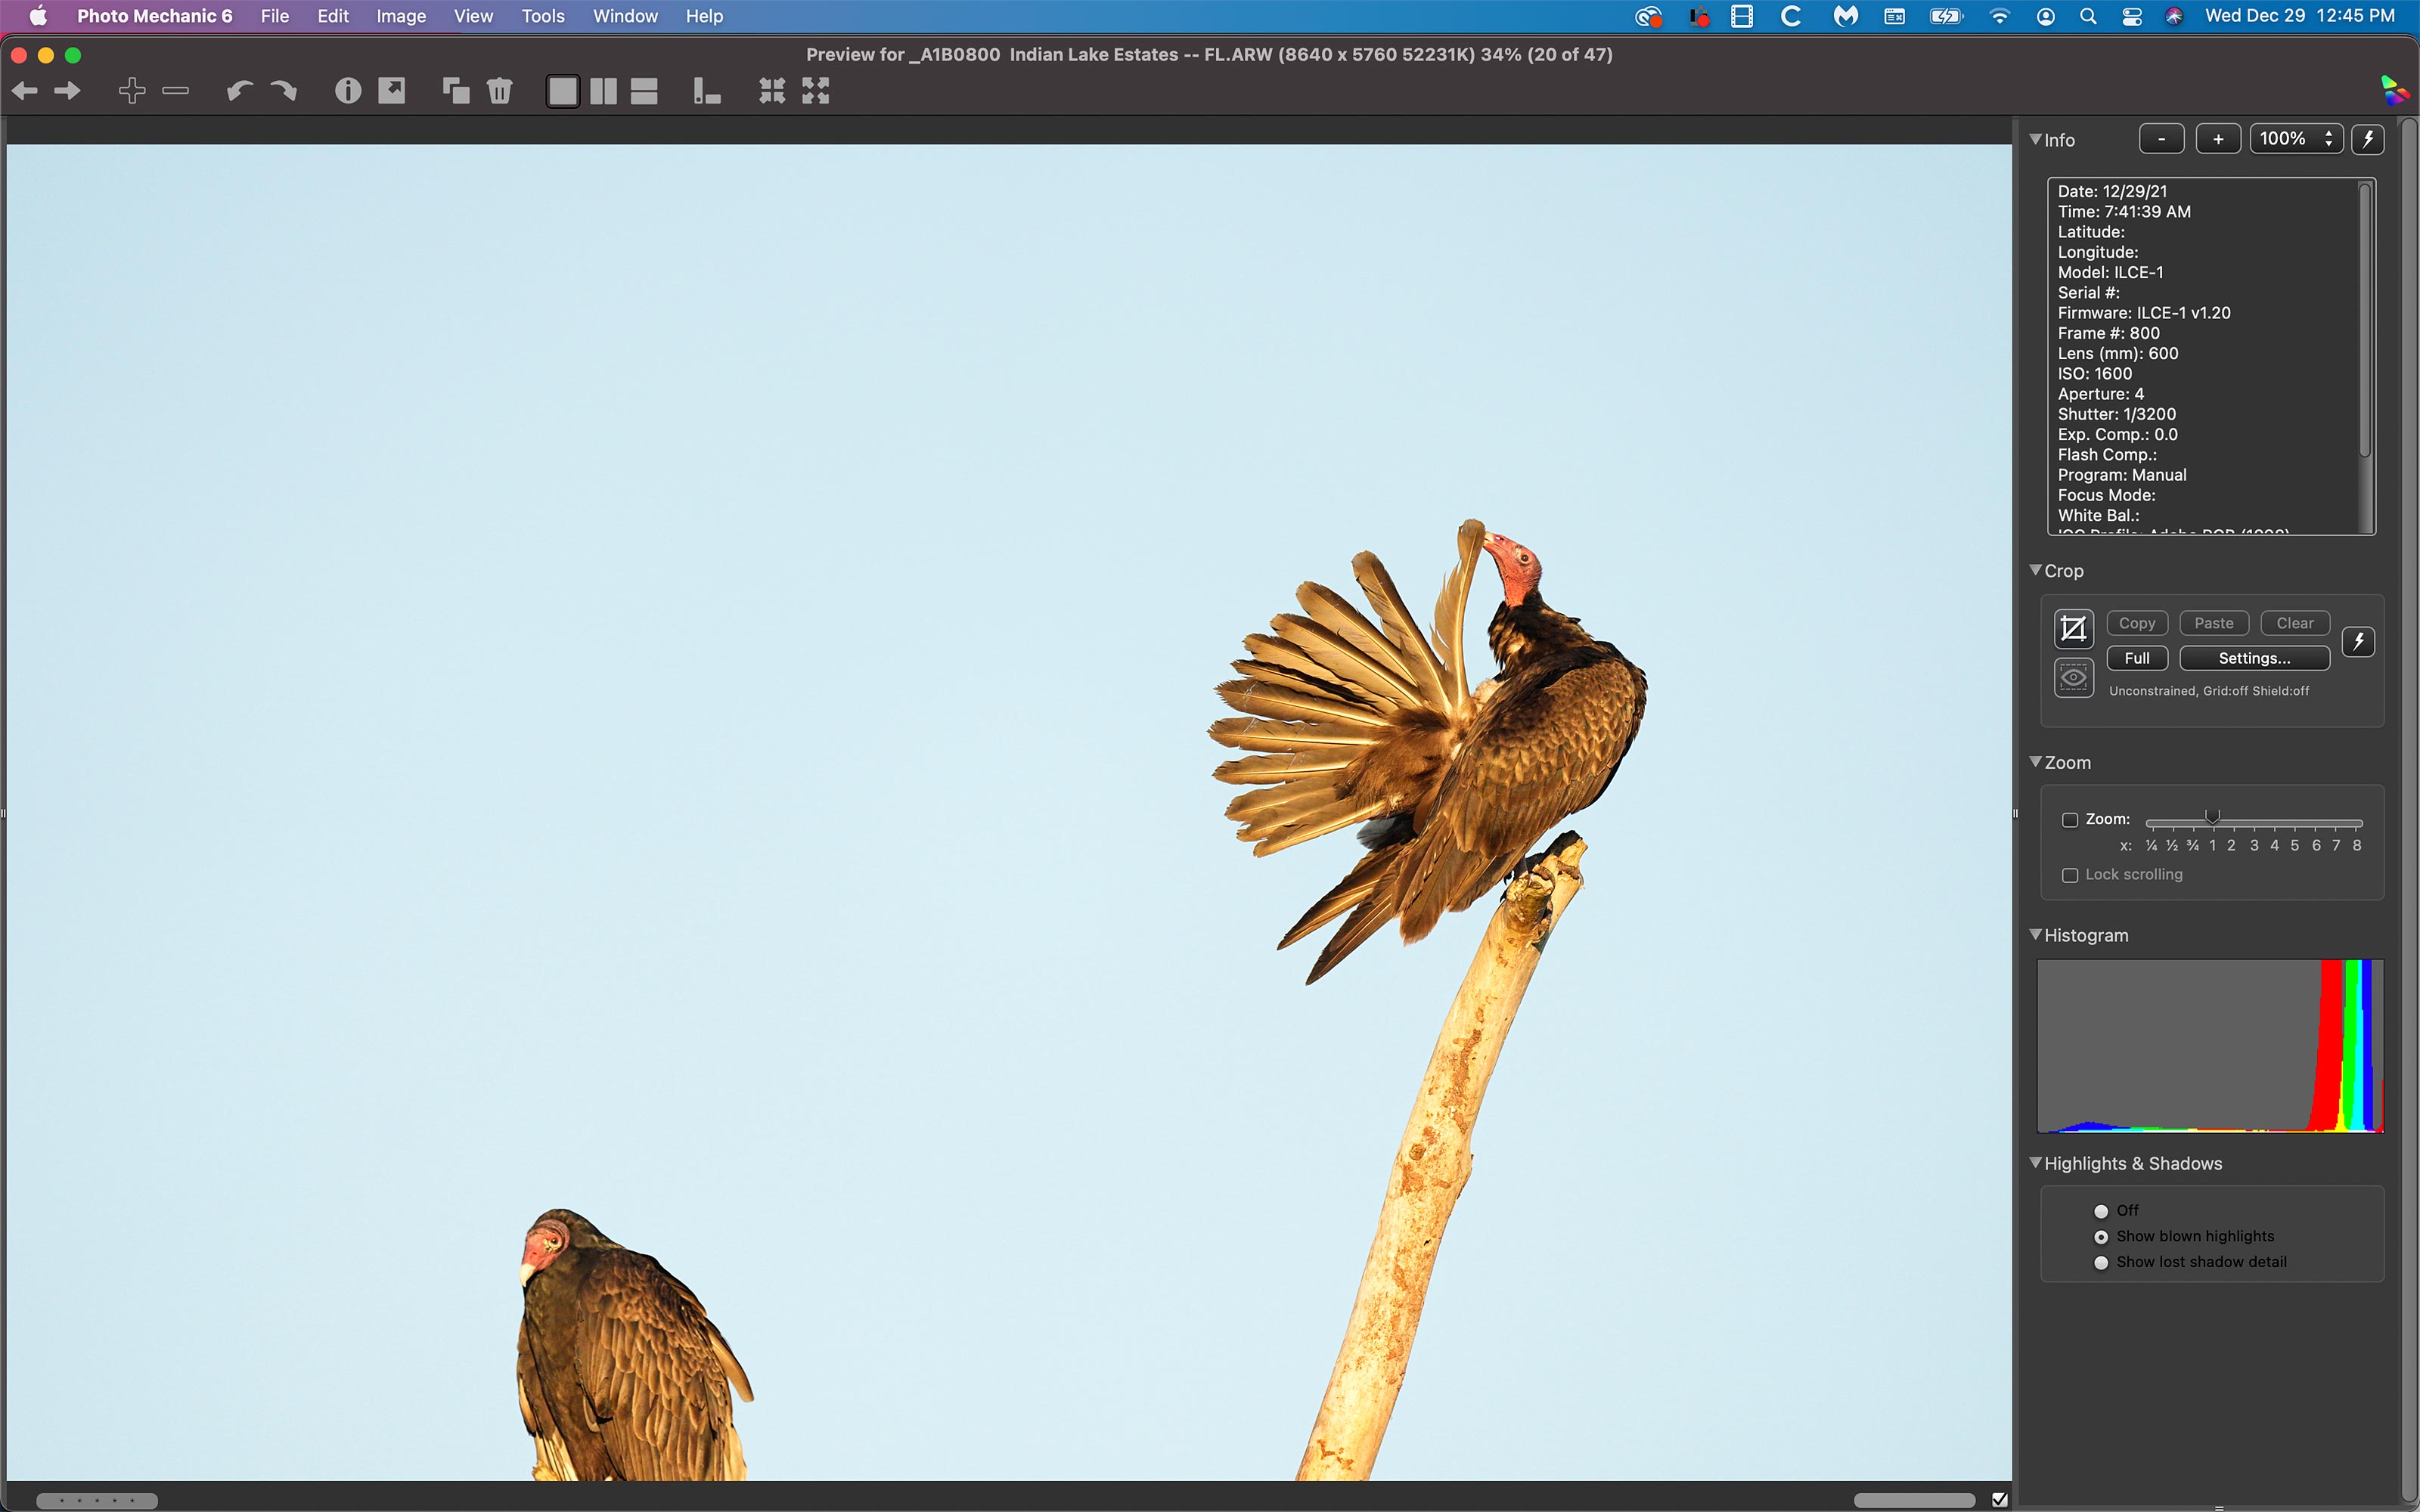Toggle the checkmark box at bottom of preview
The image size is (2420, 1512).
[x=1999, y=1499]
